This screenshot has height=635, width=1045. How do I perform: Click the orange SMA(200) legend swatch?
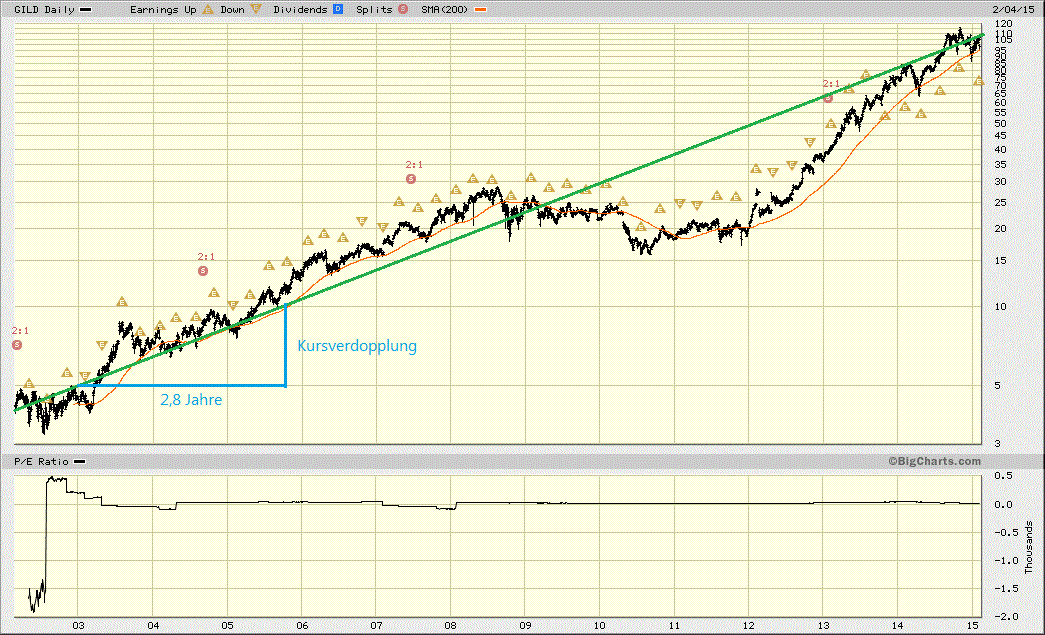click(x=479, y=10)
